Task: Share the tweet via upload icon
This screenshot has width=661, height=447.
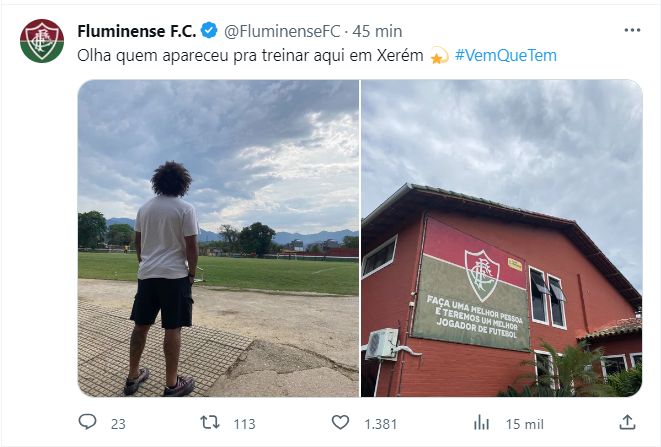Action: click(x=627, y=422)
